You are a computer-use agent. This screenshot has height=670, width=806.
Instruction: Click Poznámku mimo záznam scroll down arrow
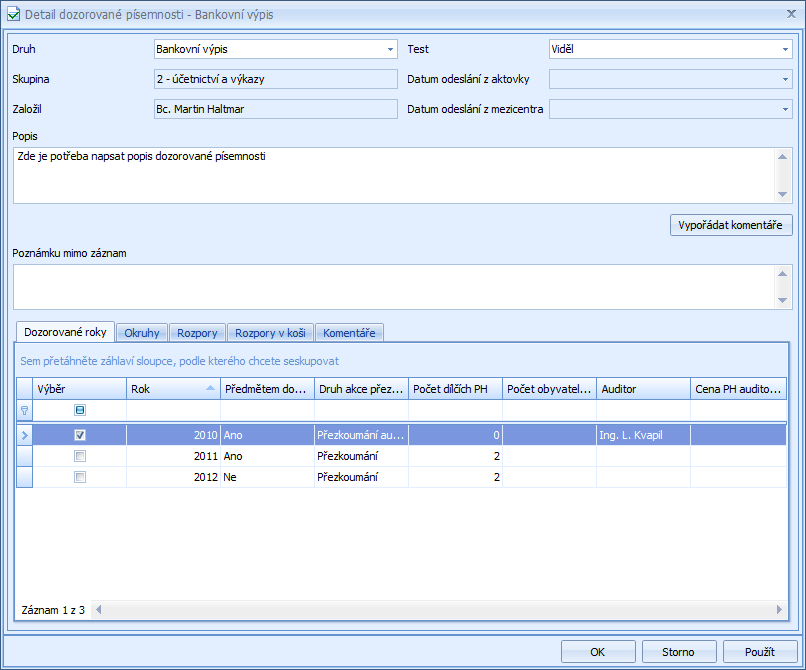click(x=782, y=300)
